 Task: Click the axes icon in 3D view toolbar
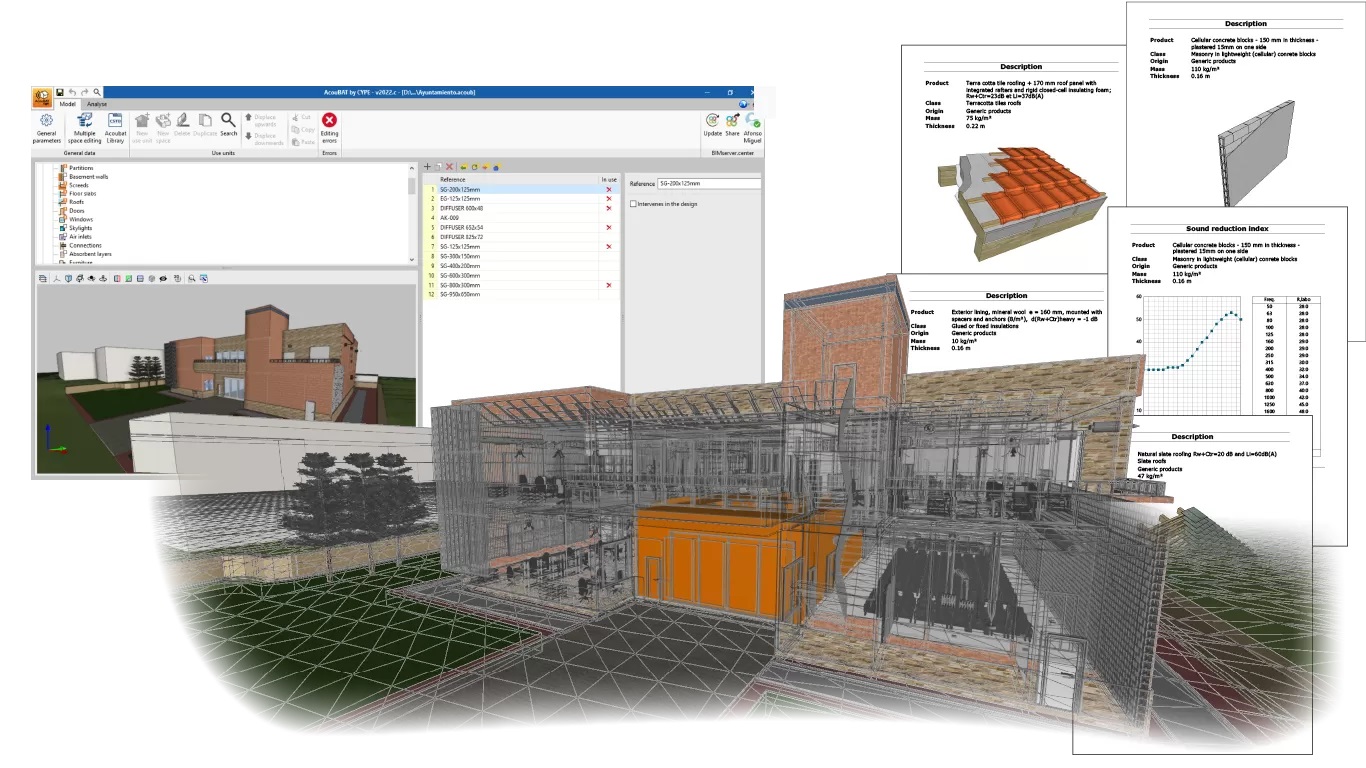(x=57, y=278)
